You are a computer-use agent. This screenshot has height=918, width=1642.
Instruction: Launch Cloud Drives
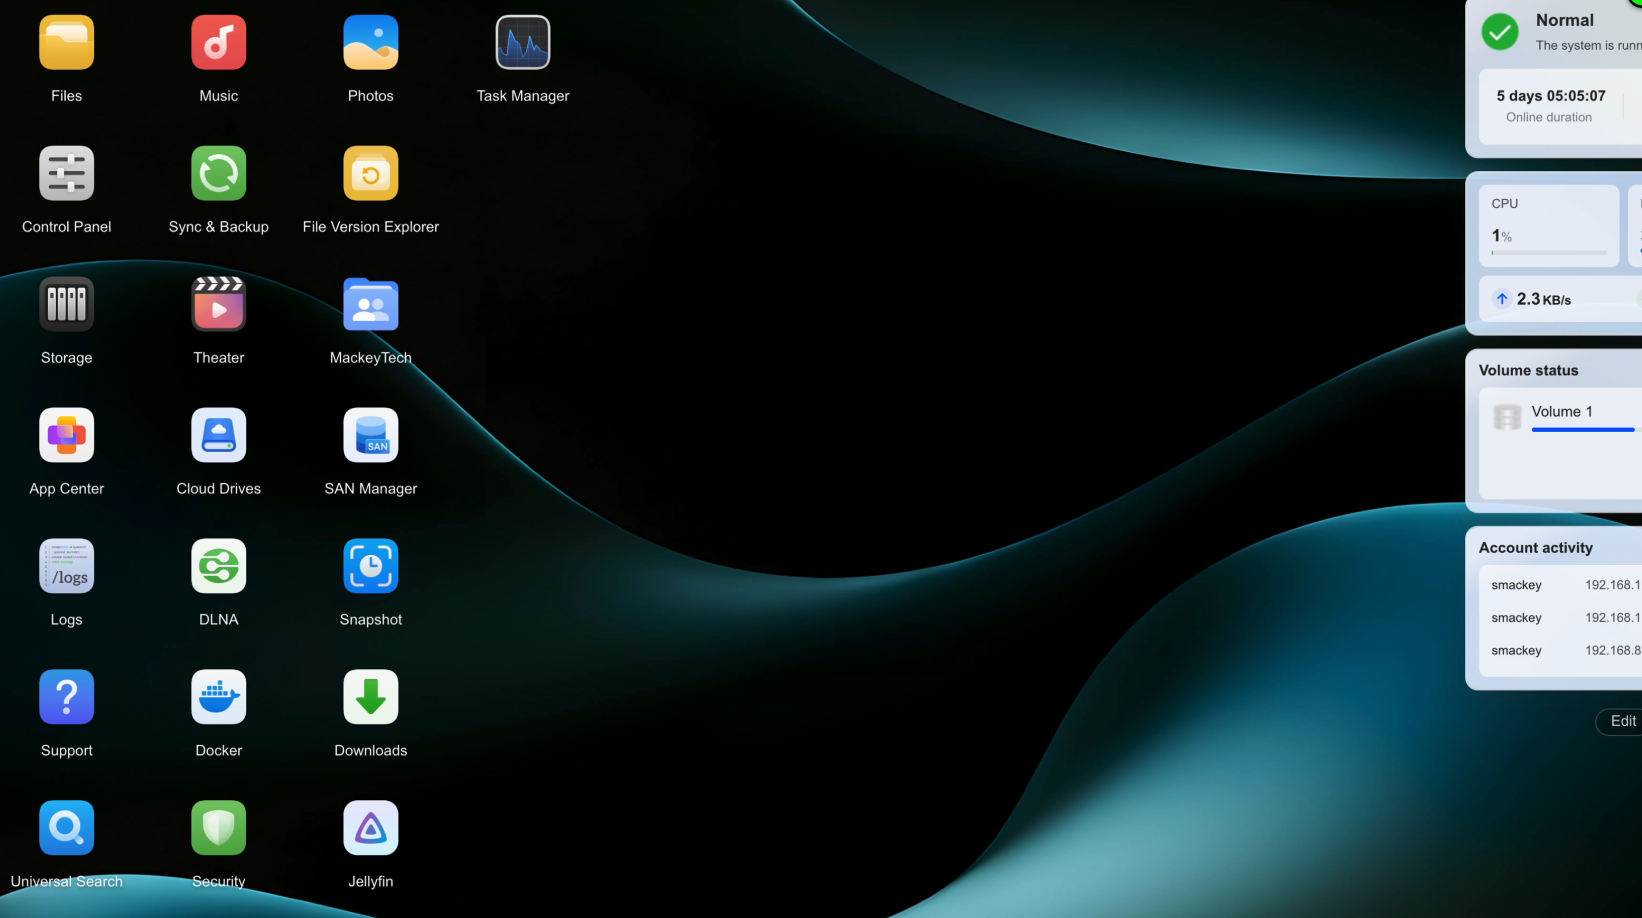[218, 435]
